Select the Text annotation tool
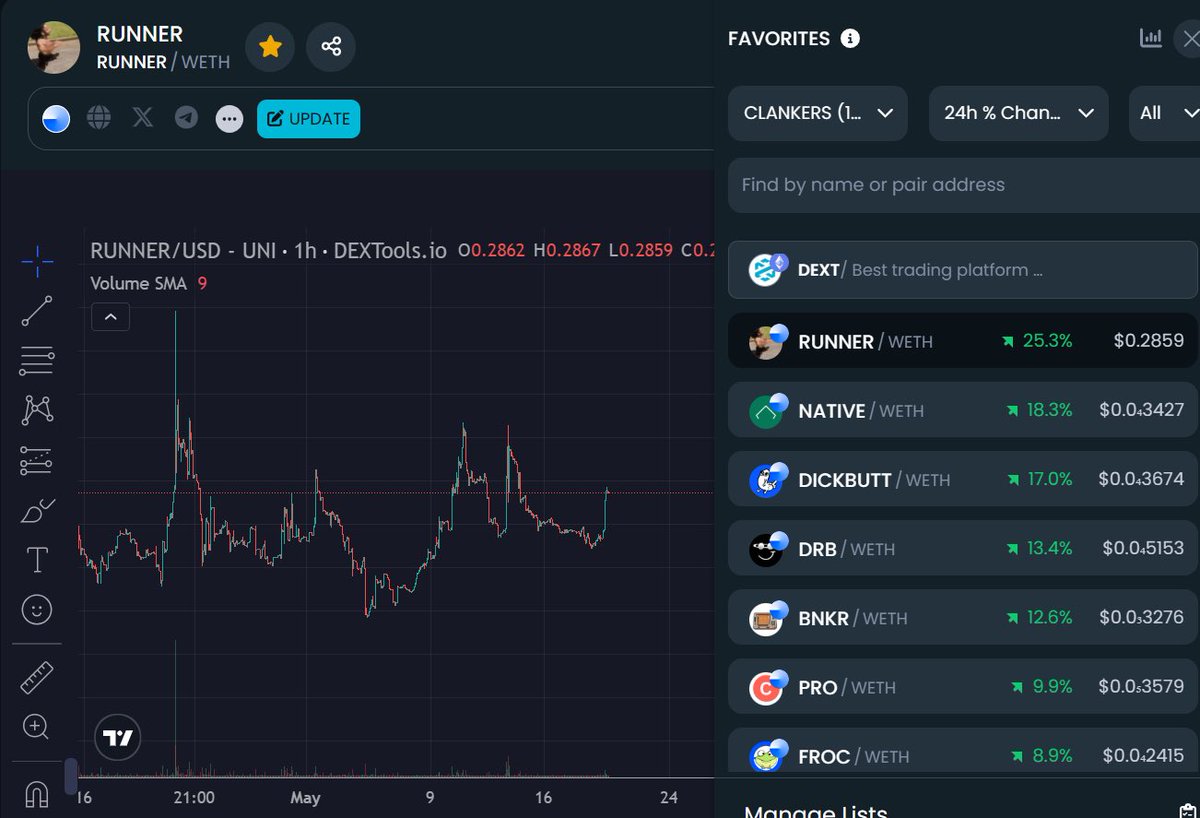This screenshot has width=1200, height=818. click(x=37, y=560)
